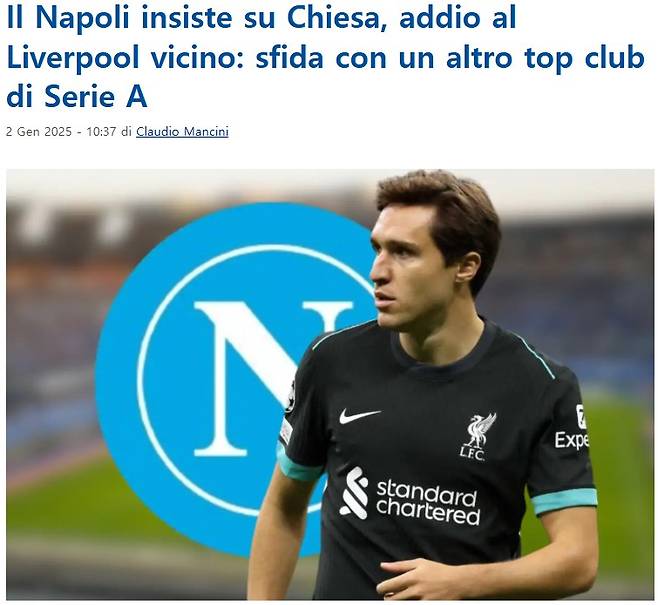658x605 pixels.
Task: Click the Nike swoosh on the shirt
Action: (360, 415)
